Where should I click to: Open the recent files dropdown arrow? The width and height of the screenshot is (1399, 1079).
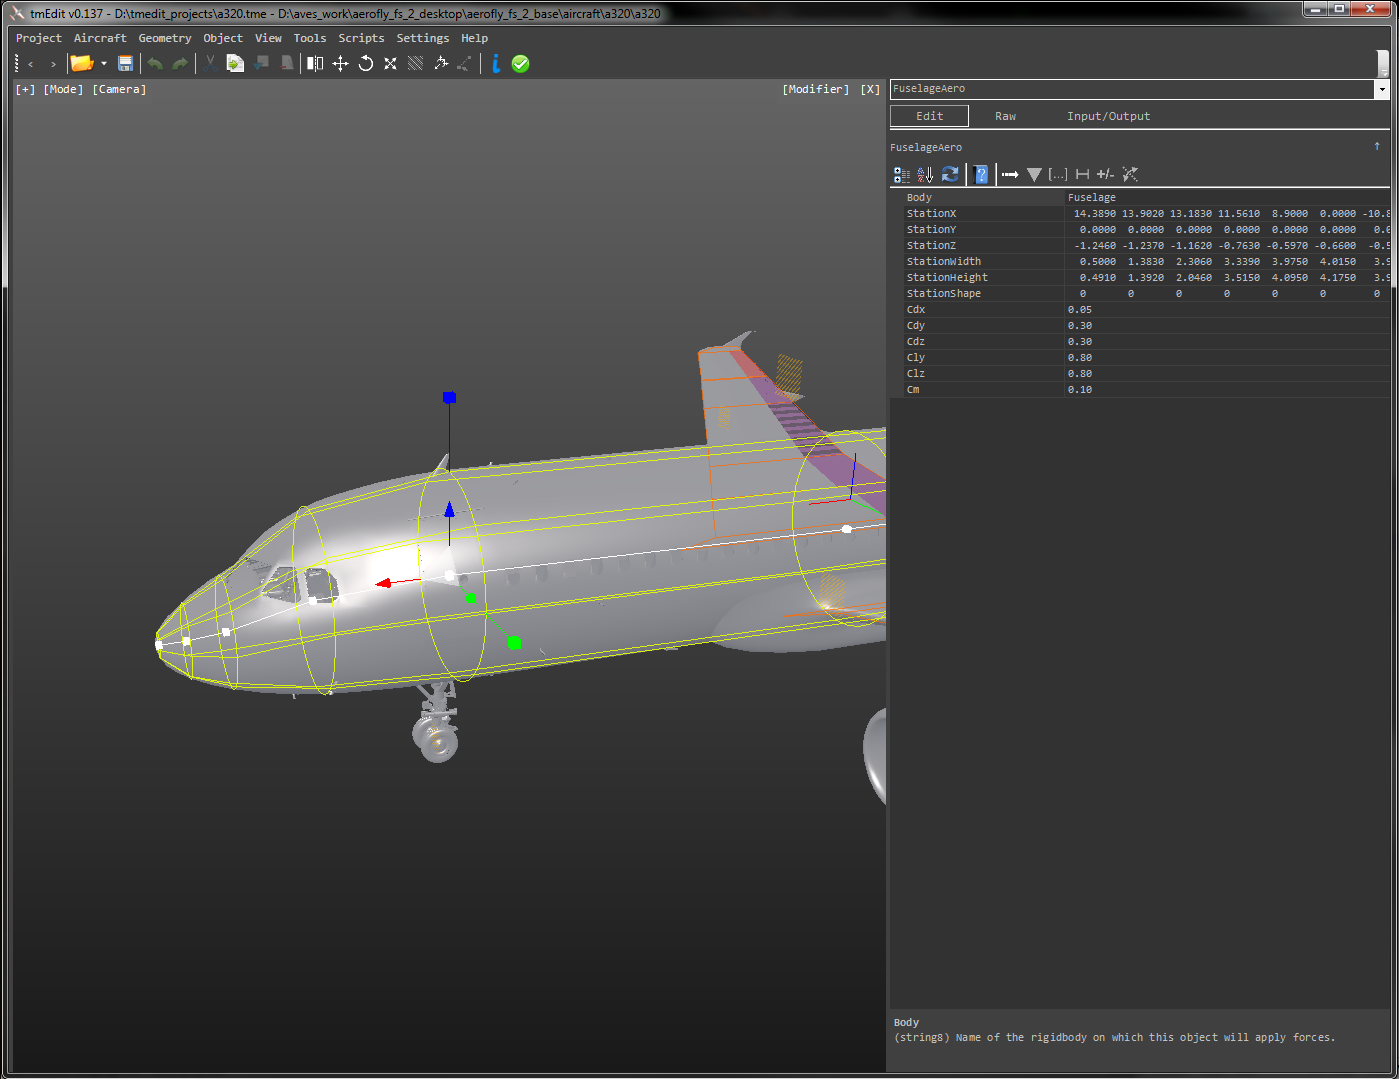click(x=103, y=63)
